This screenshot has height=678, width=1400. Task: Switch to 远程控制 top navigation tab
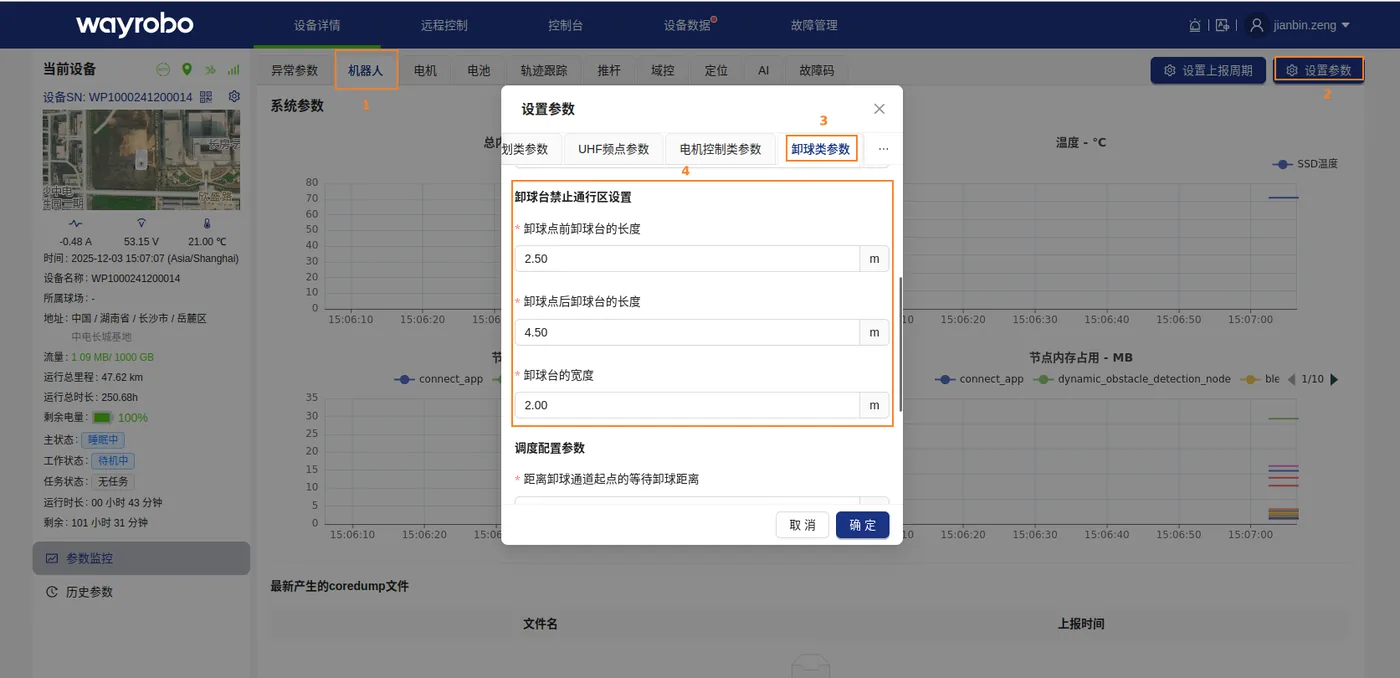pyautogui.click(x=444, y=25)
